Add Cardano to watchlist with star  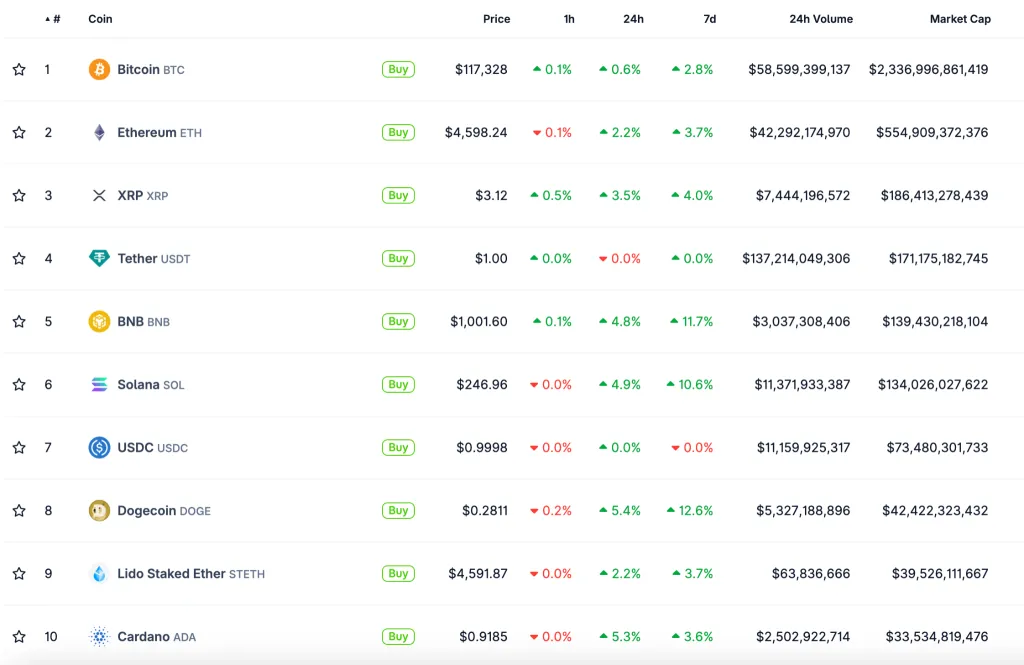click(x=19, y=637)
